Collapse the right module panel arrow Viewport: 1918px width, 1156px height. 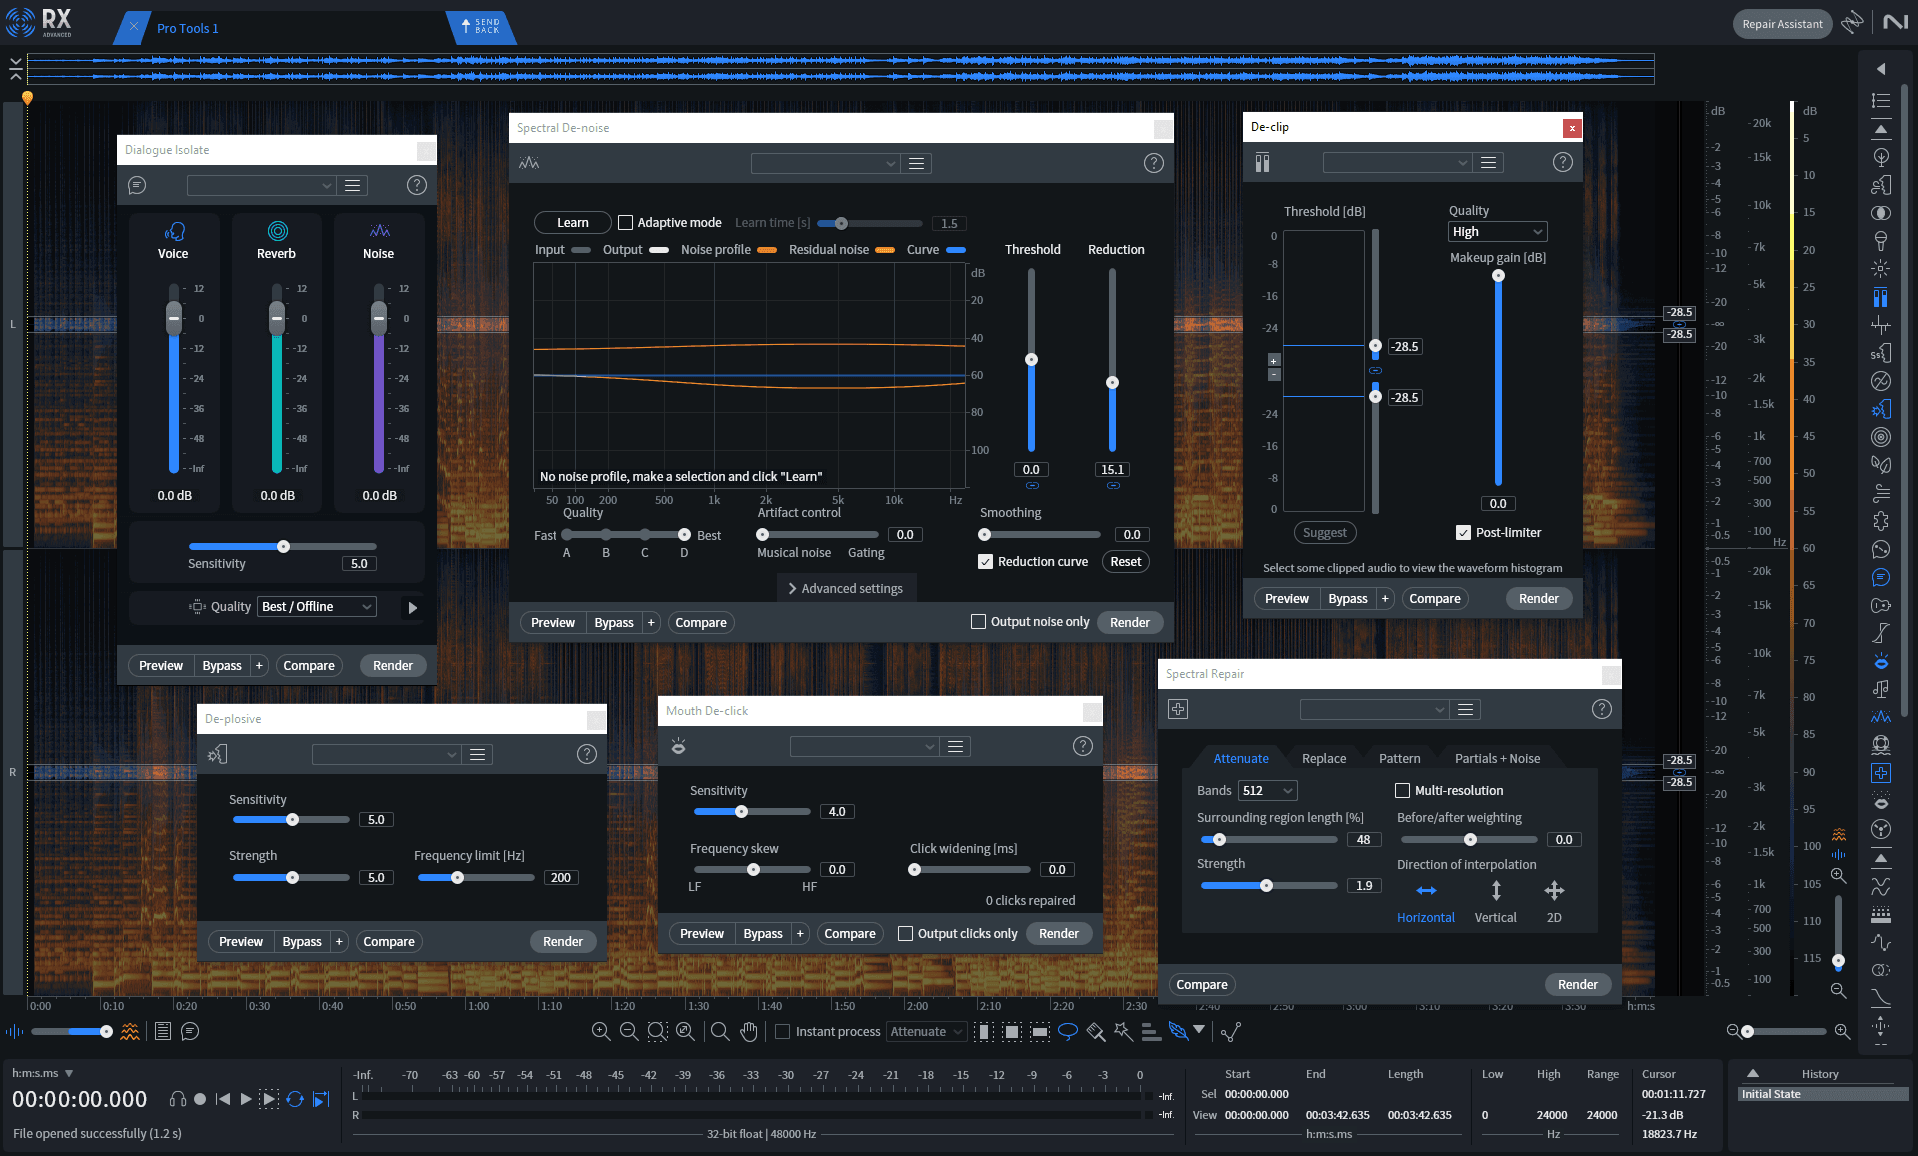pyautogui.click(x=1880, y=69)
